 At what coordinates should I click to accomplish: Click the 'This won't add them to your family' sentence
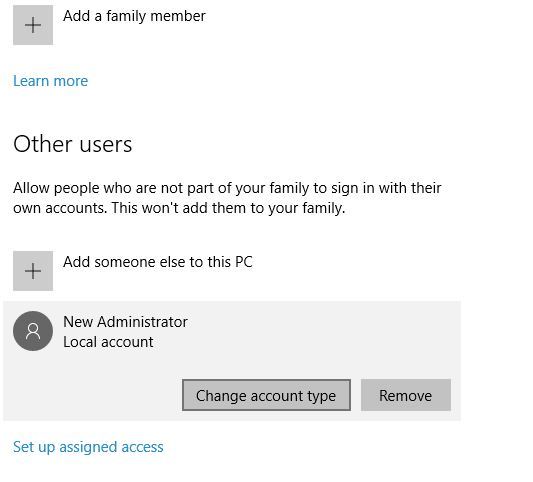point(228,208)
